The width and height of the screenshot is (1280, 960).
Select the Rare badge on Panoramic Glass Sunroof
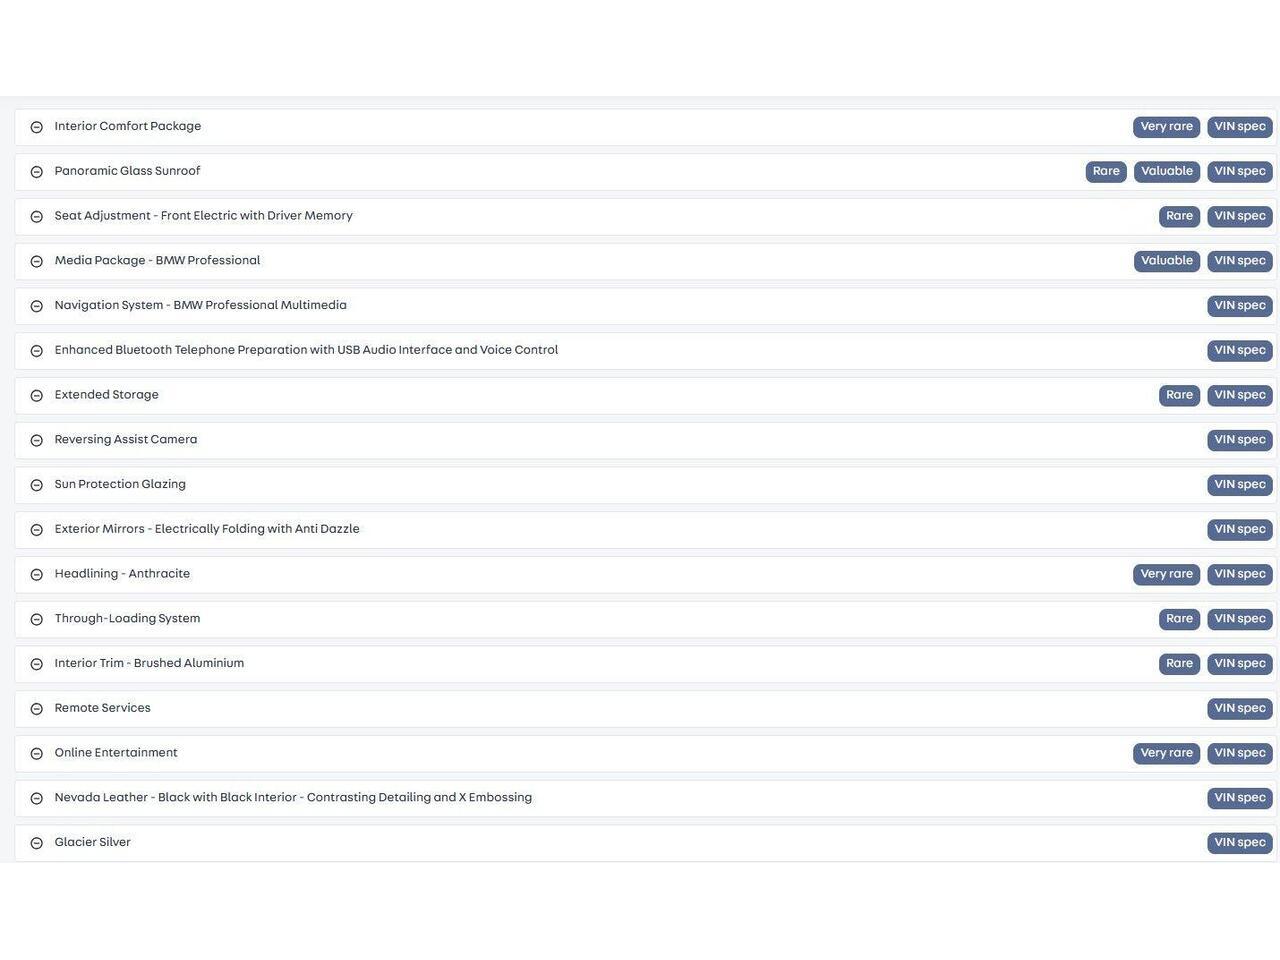click(x=1106, y=172)
